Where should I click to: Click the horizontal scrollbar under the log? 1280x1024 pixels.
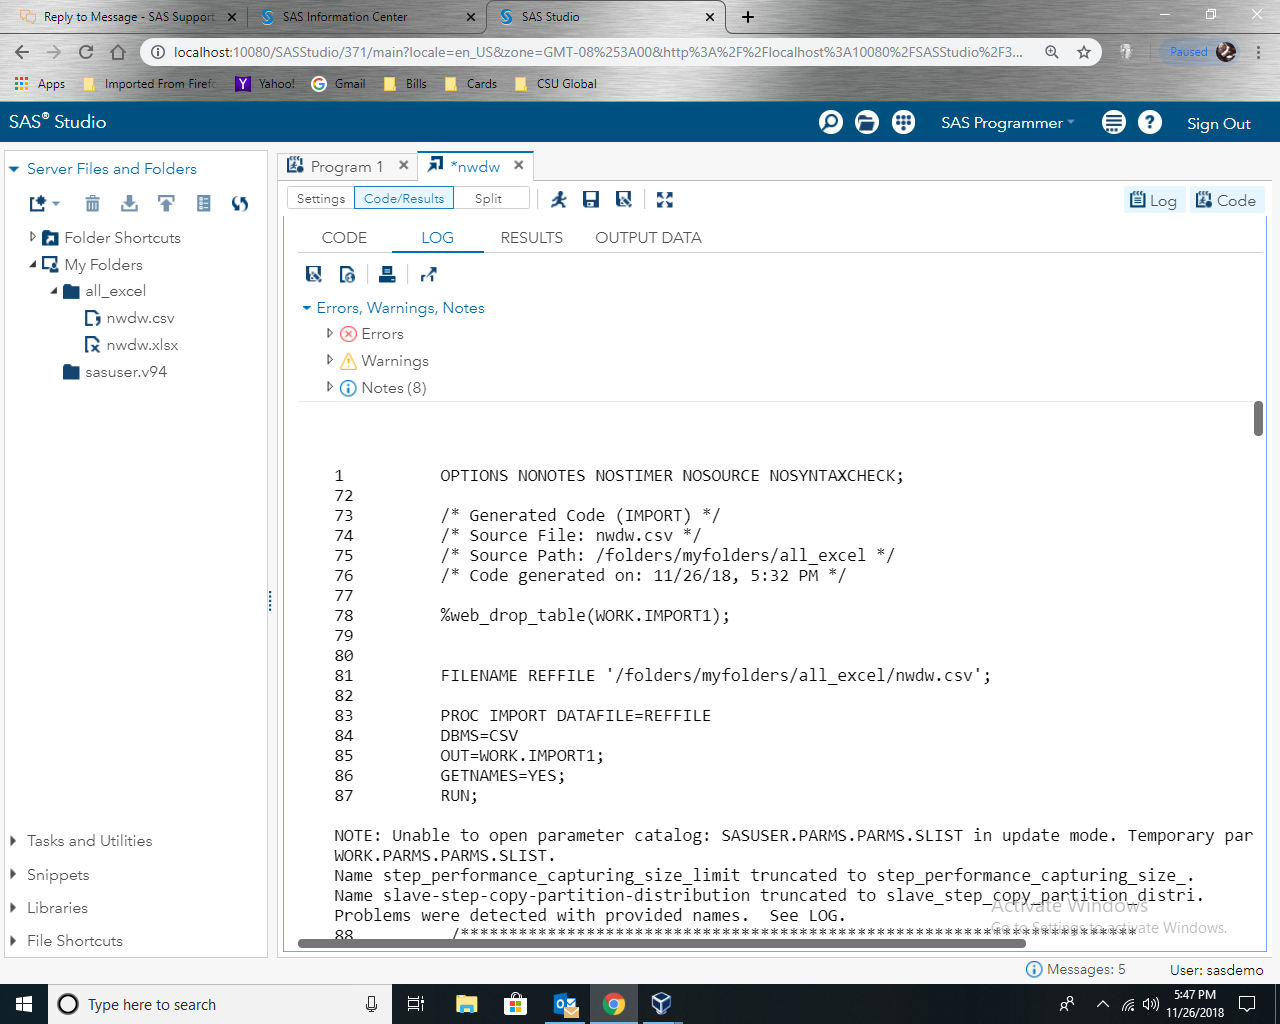(x=660, y=943)
